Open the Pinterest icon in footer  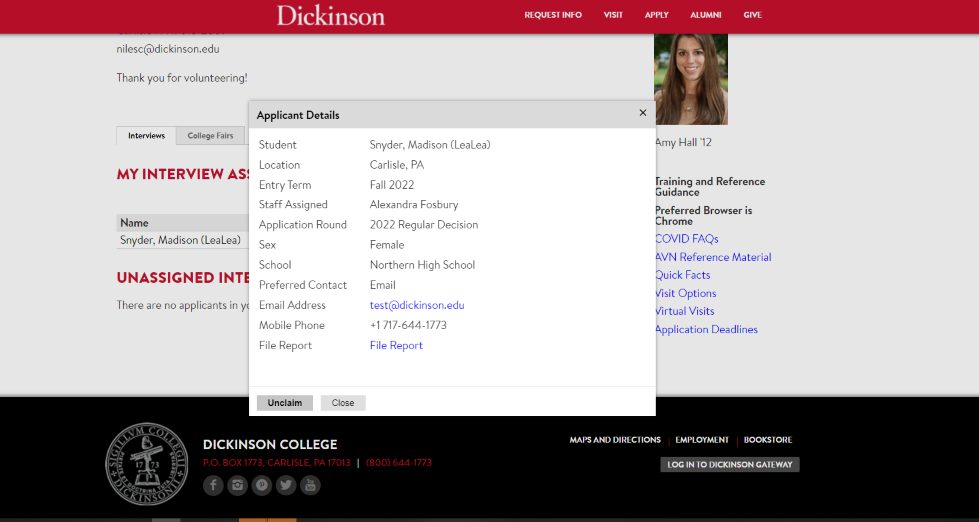click(x=262, y=485)
